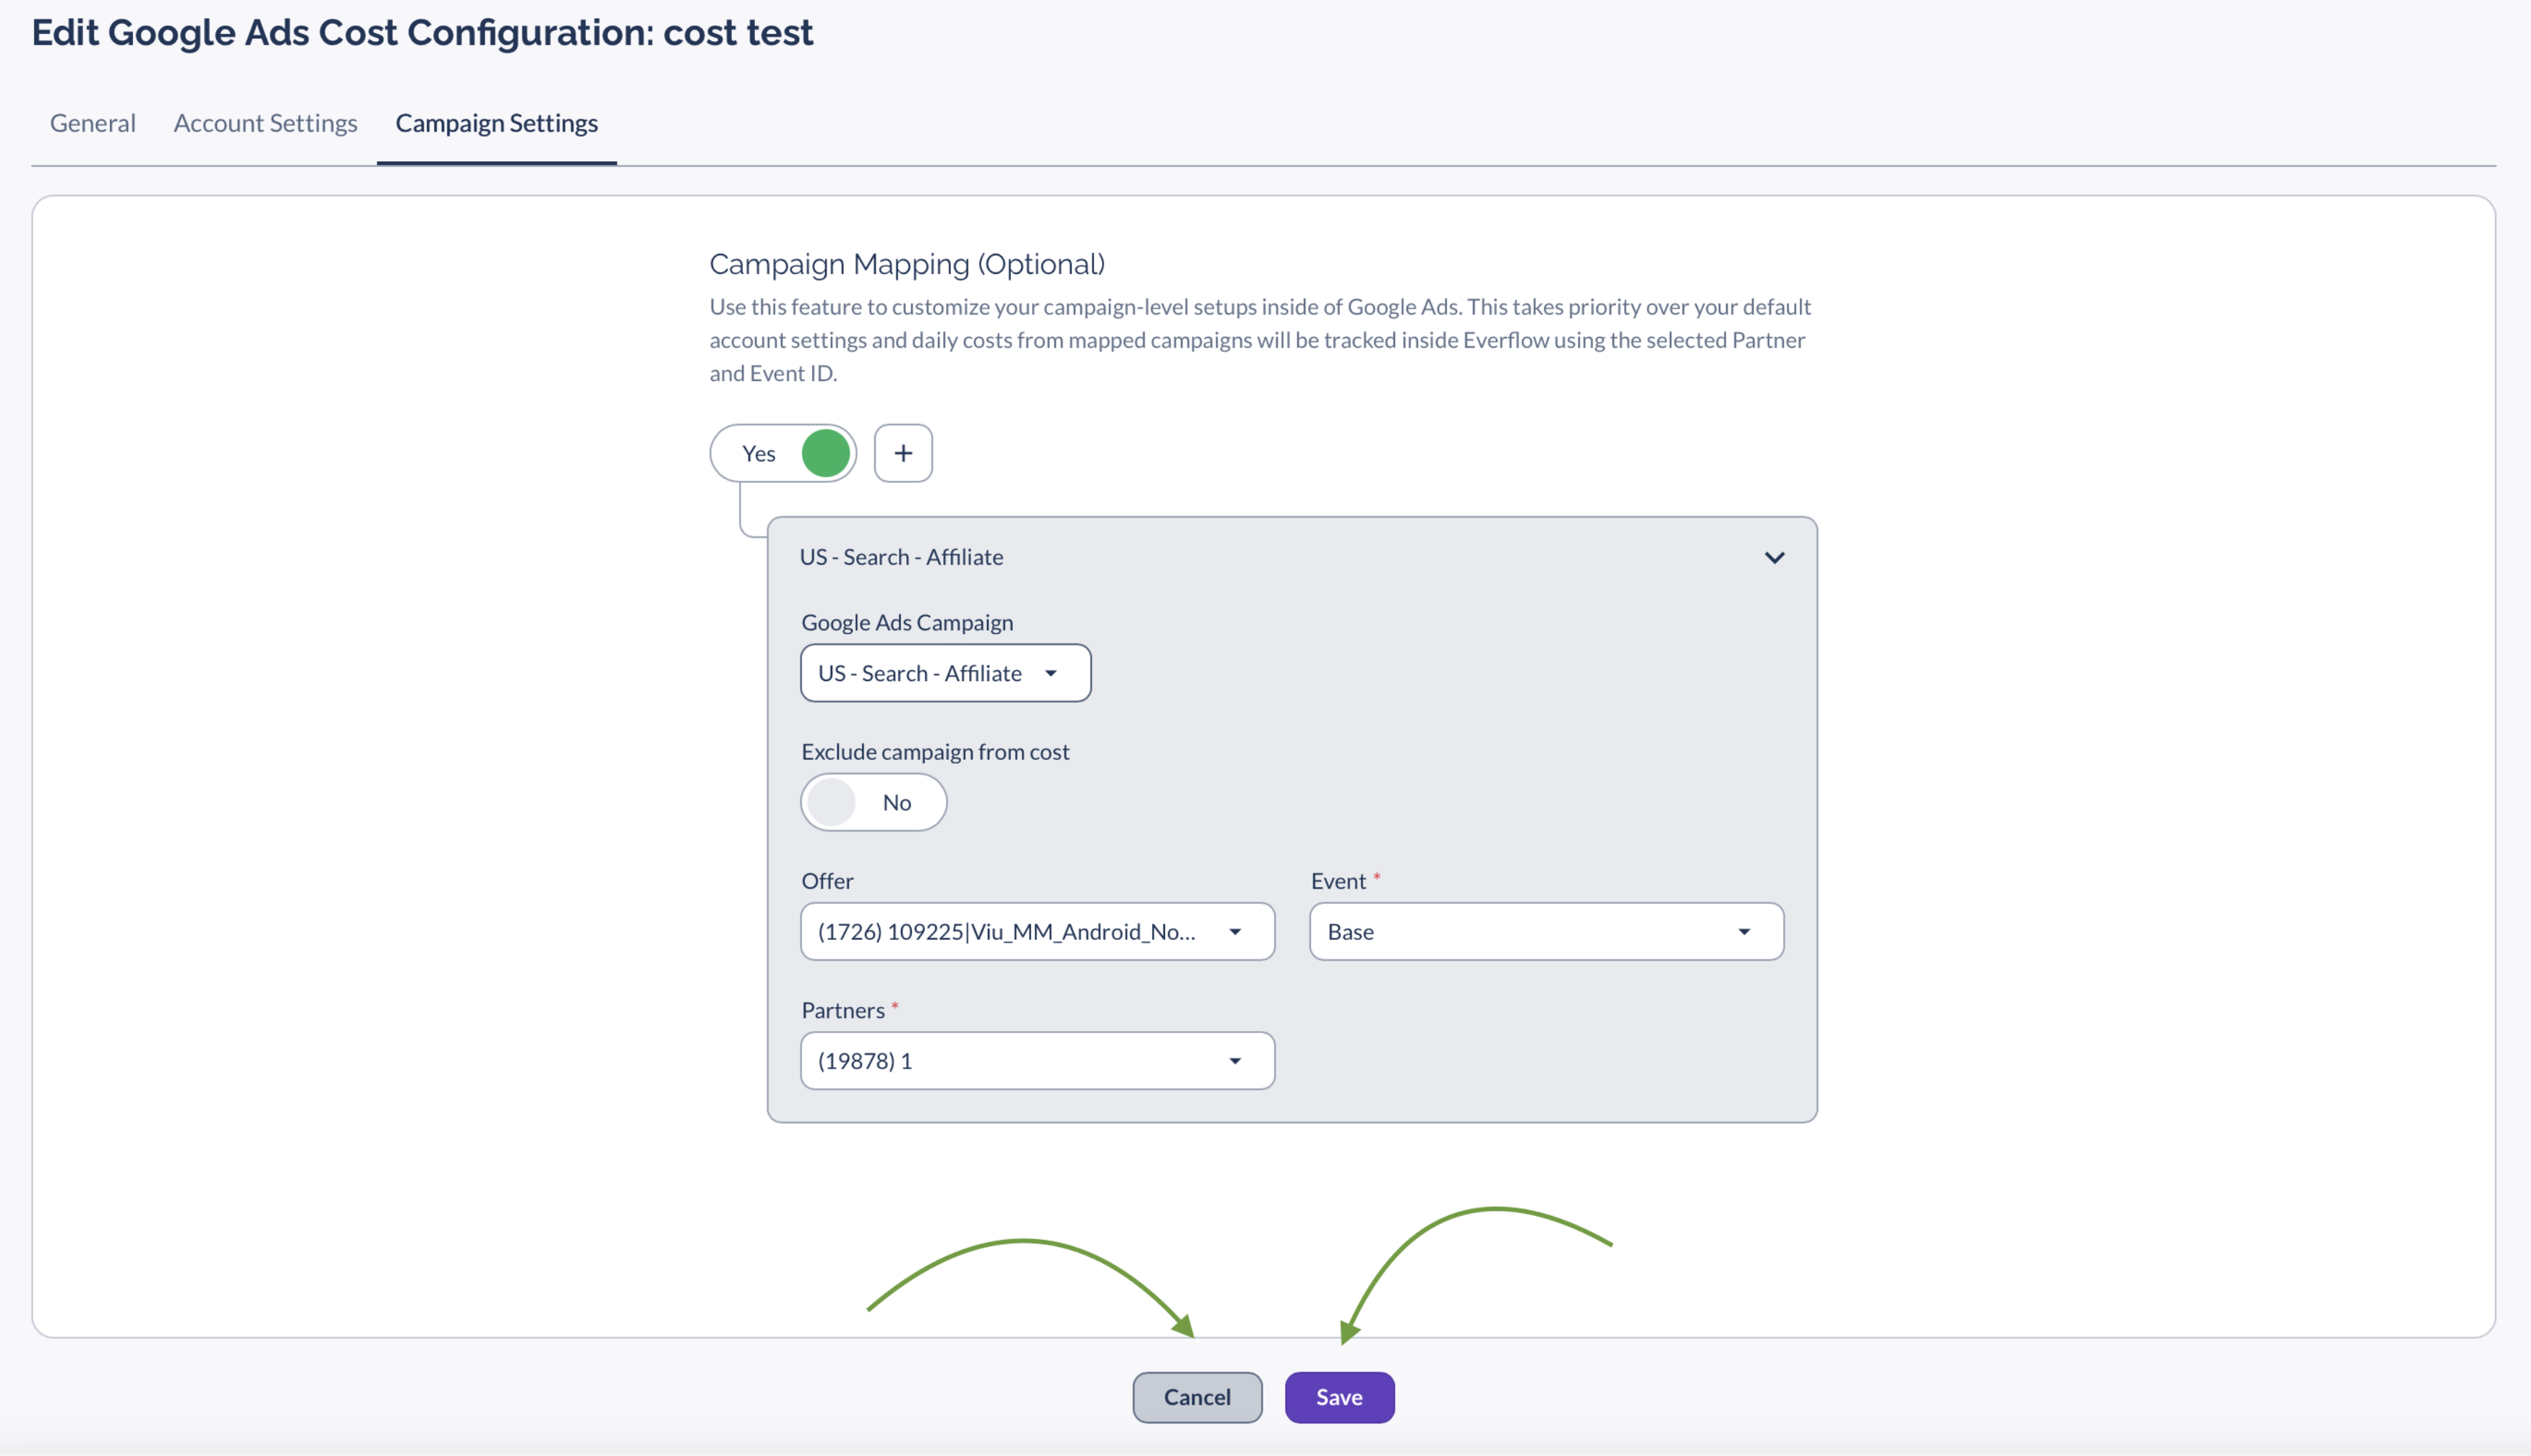This screenshot has height=1456, width=2531.
Task: Toggle the Campaign Mapping Yes switch
Action: pyautogui.click(x=783, y=453)
